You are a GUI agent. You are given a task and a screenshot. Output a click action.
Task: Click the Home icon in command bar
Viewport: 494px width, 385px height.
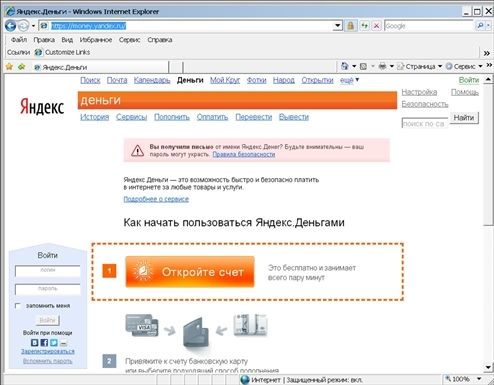345,66
